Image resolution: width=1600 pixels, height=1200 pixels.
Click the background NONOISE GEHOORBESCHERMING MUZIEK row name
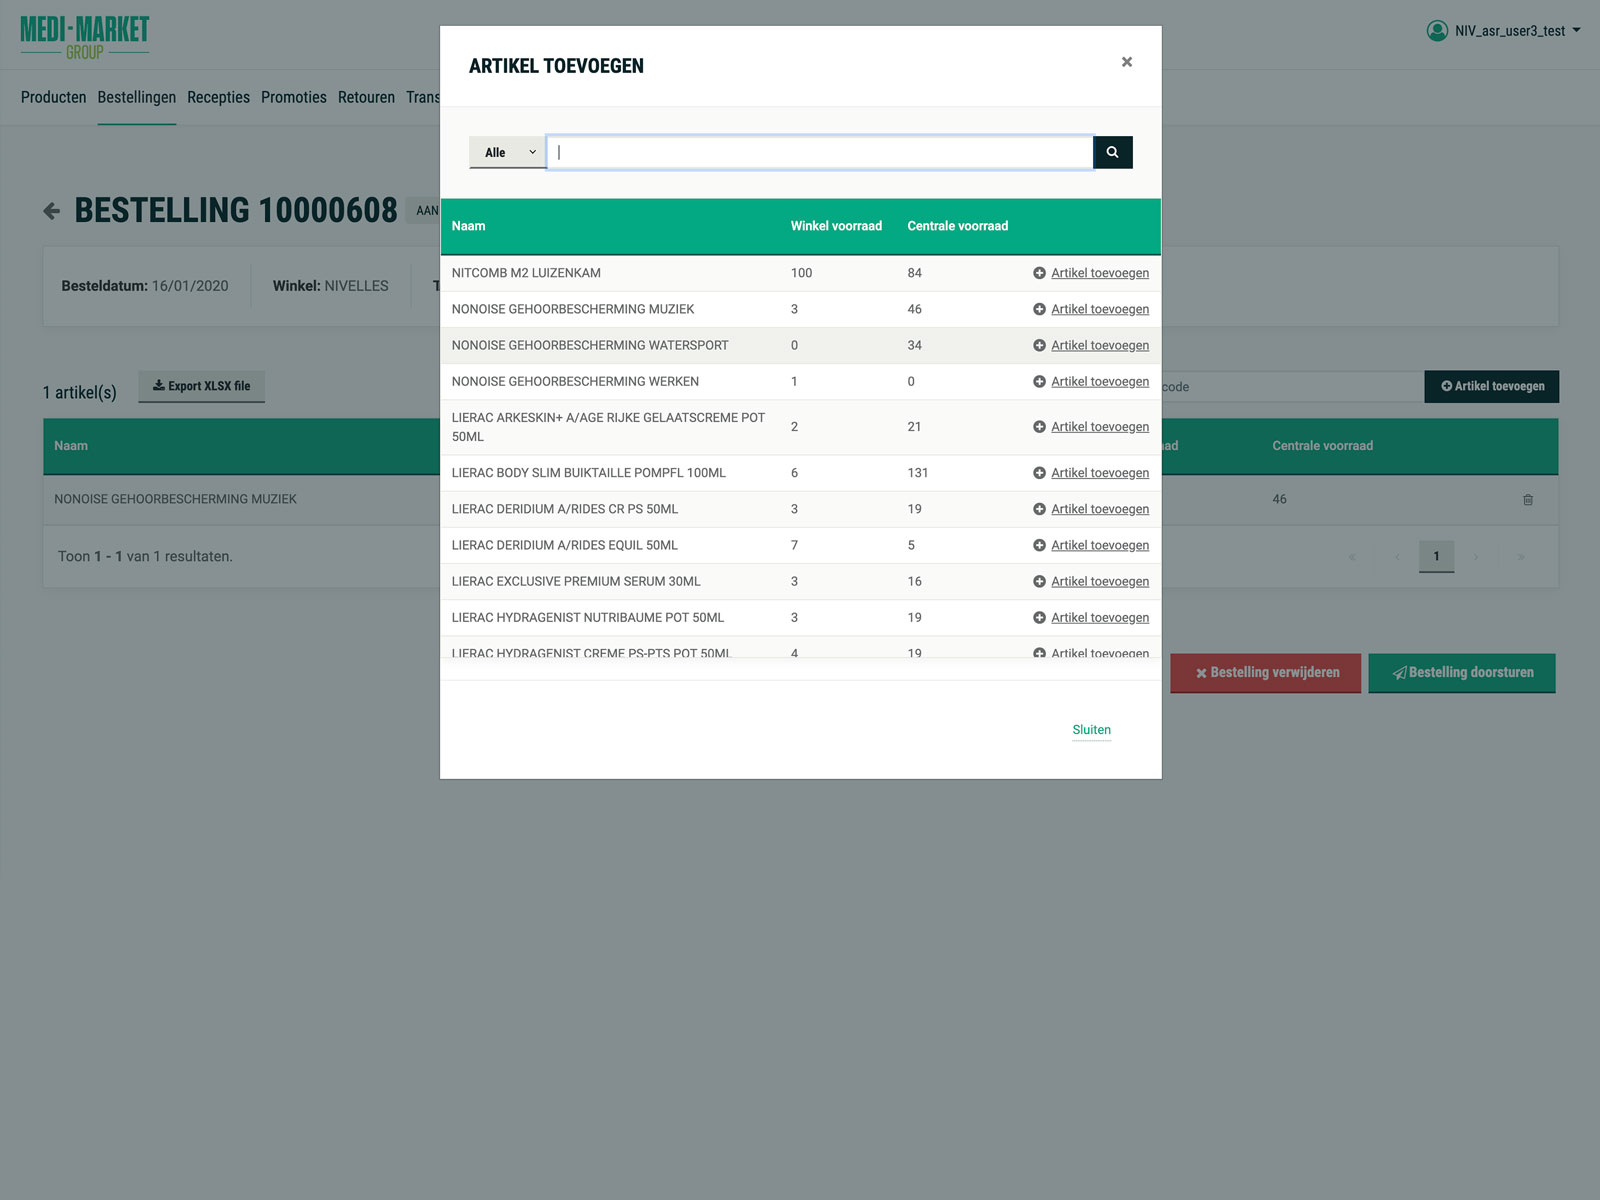[175, 499]
